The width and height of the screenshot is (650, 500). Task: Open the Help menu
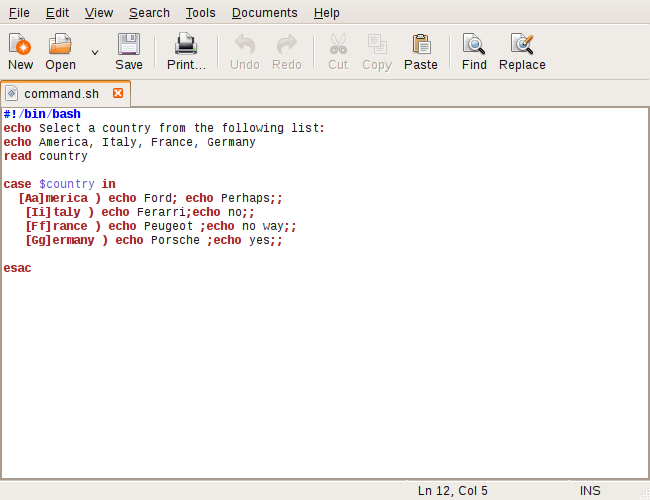tap(327, 13)
